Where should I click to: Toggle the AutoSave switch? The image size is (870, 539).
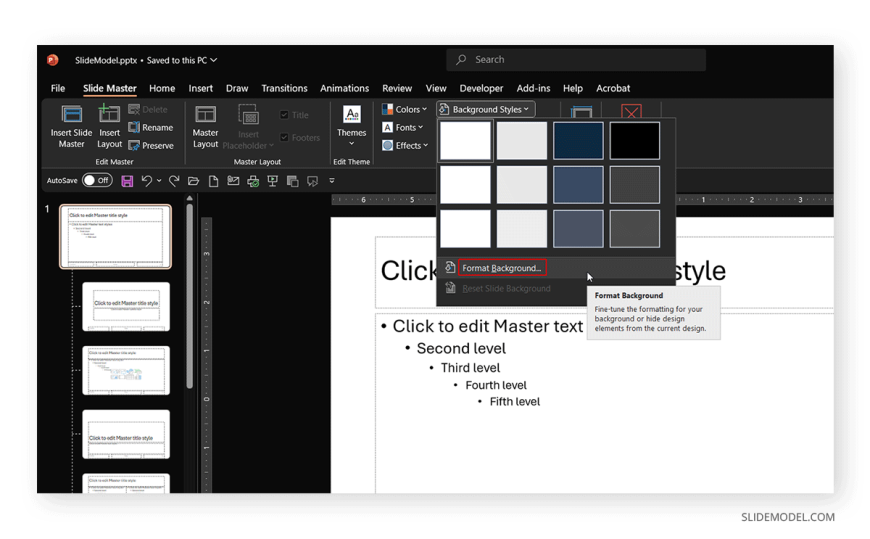click(97, 180)
